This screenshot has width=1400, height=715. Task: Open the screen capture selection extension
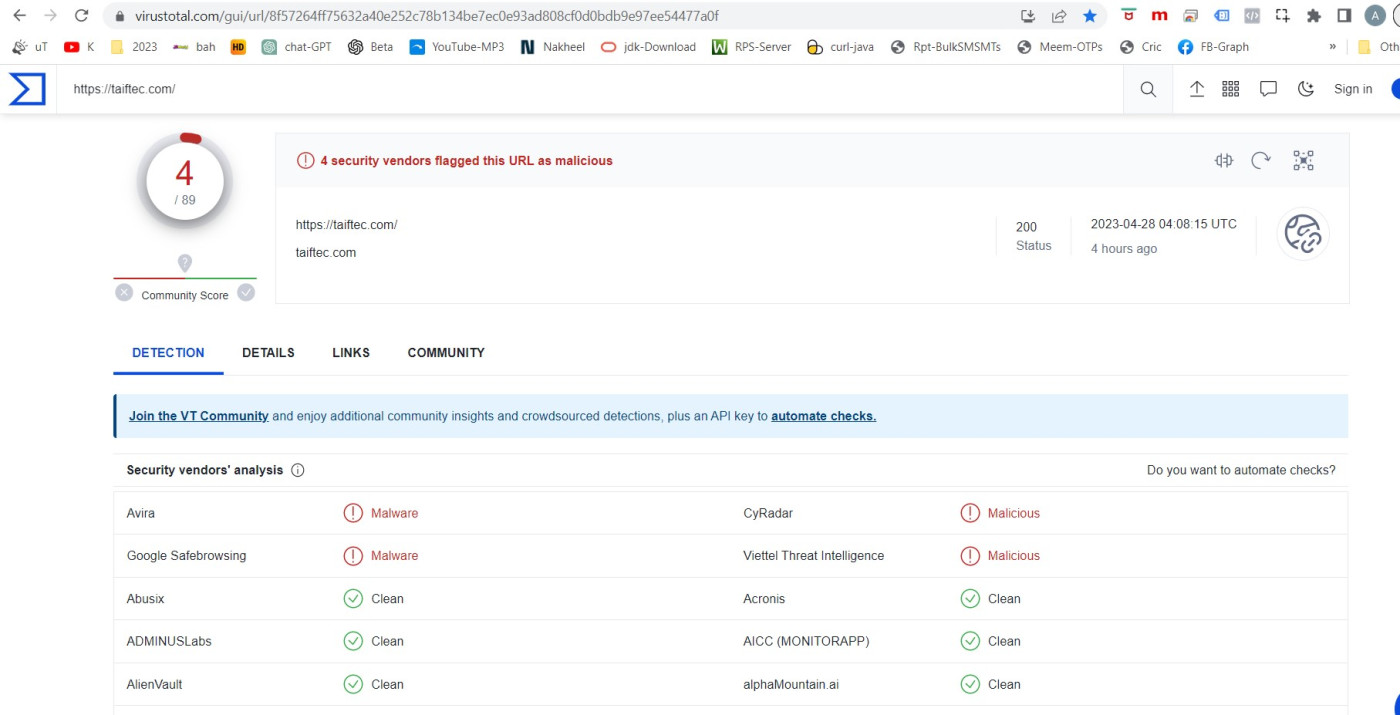tap(1283, 16)
